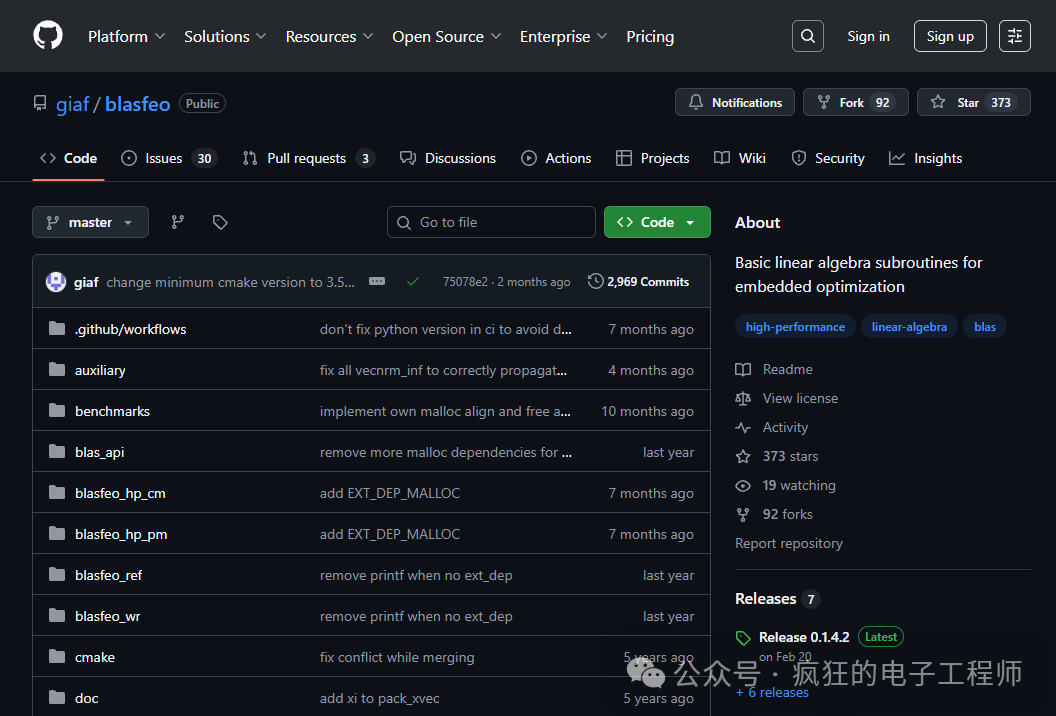1056x716 pixels.
Task: Open the 2,969 Commits history
Action: [x=638, y=282]
